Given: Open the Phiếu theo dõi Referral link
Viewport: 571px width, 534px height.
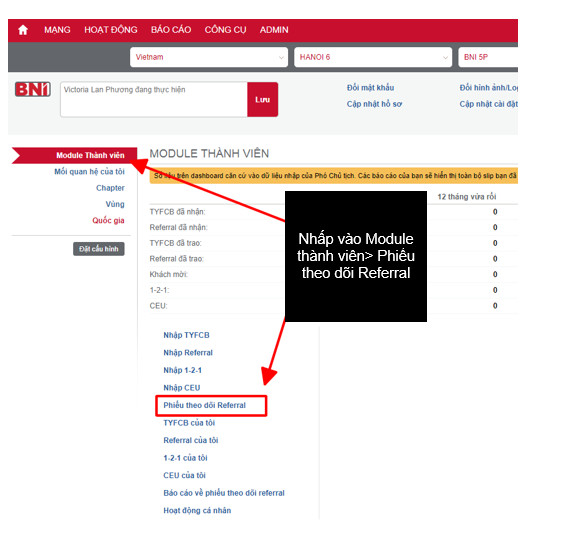Looking at the screenshot, I should click(x=204, y=405).
